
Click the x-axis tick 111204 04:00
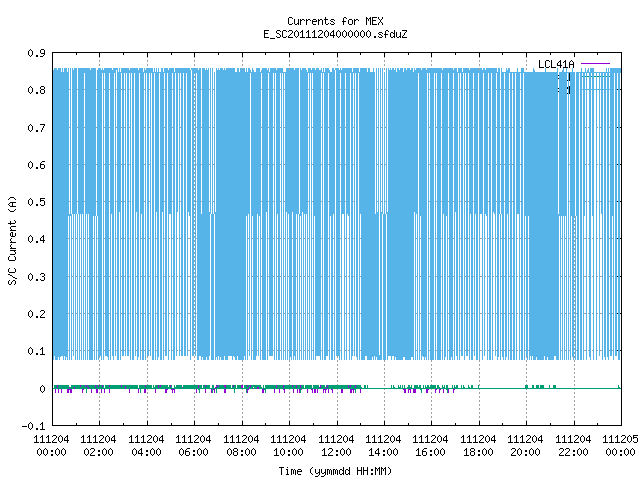coord(146,445)
